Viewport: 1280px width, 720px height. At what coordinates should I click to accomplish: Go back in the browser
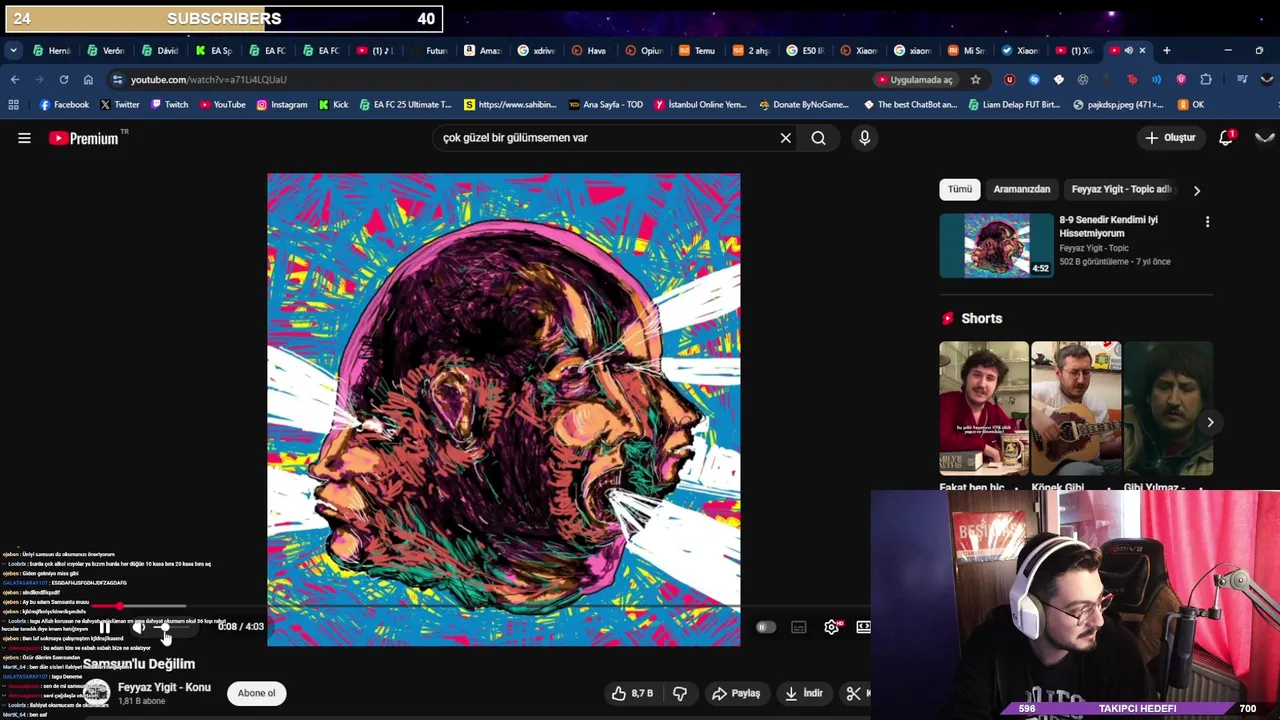click(15, 79)
